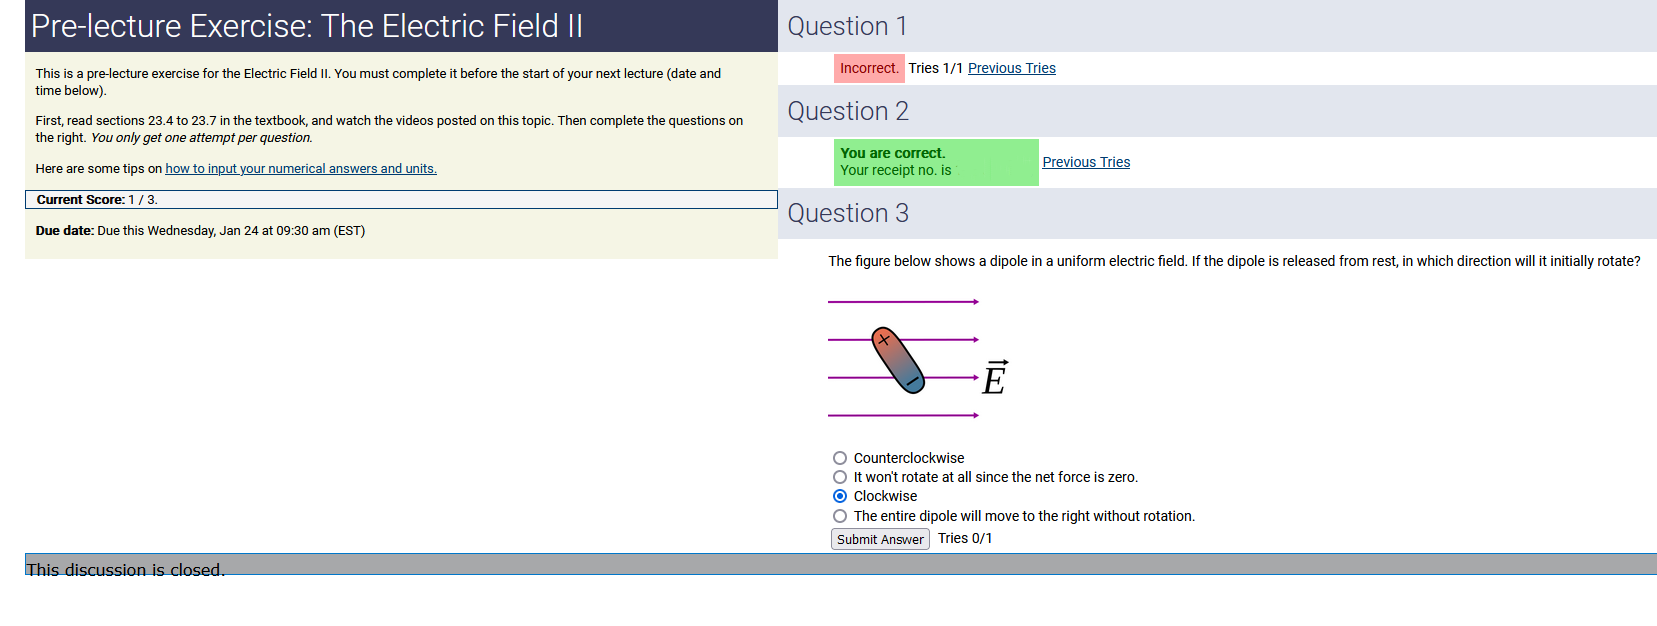The image size is (1657, 626).
Task: Click the top electric field arrow line
Action: click(902, 301)
